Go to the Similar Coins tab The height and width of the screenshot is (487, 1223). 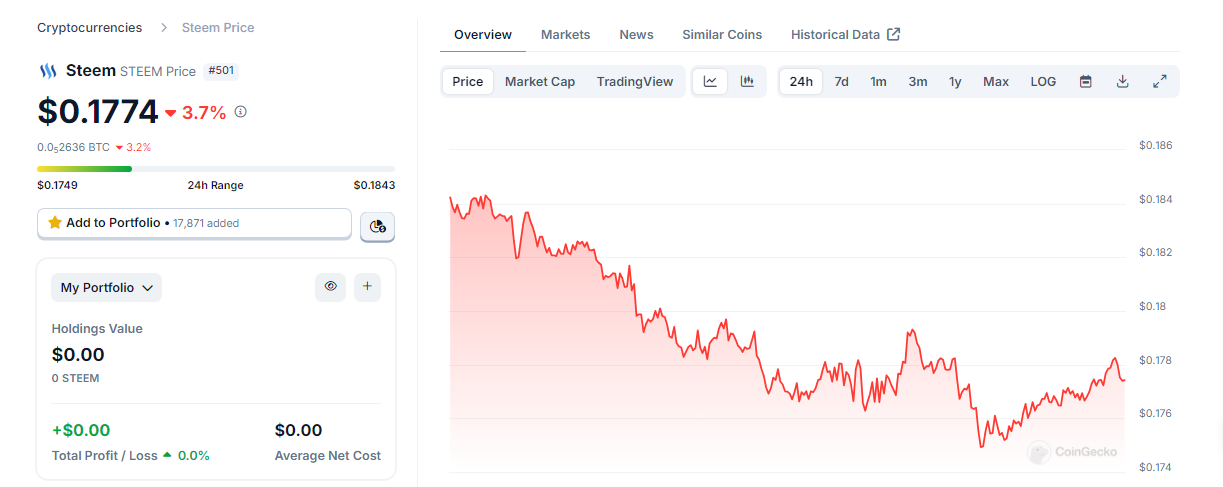click(x=722, y=35)
